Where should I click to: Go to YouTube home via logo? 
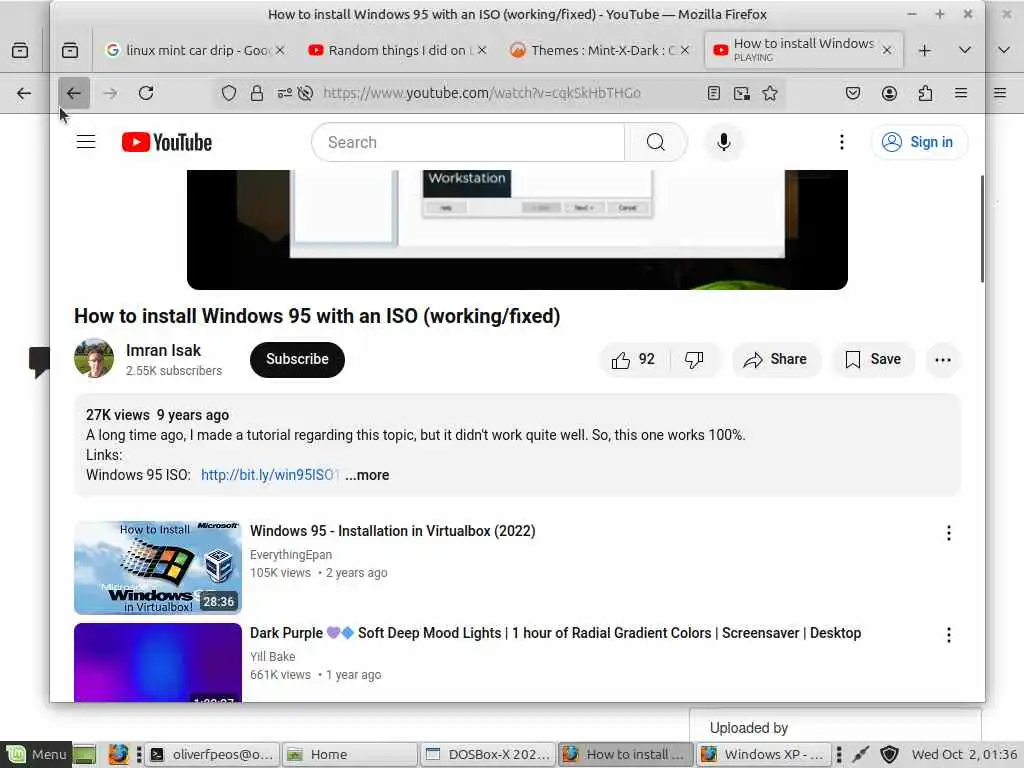tap(167, 142)
